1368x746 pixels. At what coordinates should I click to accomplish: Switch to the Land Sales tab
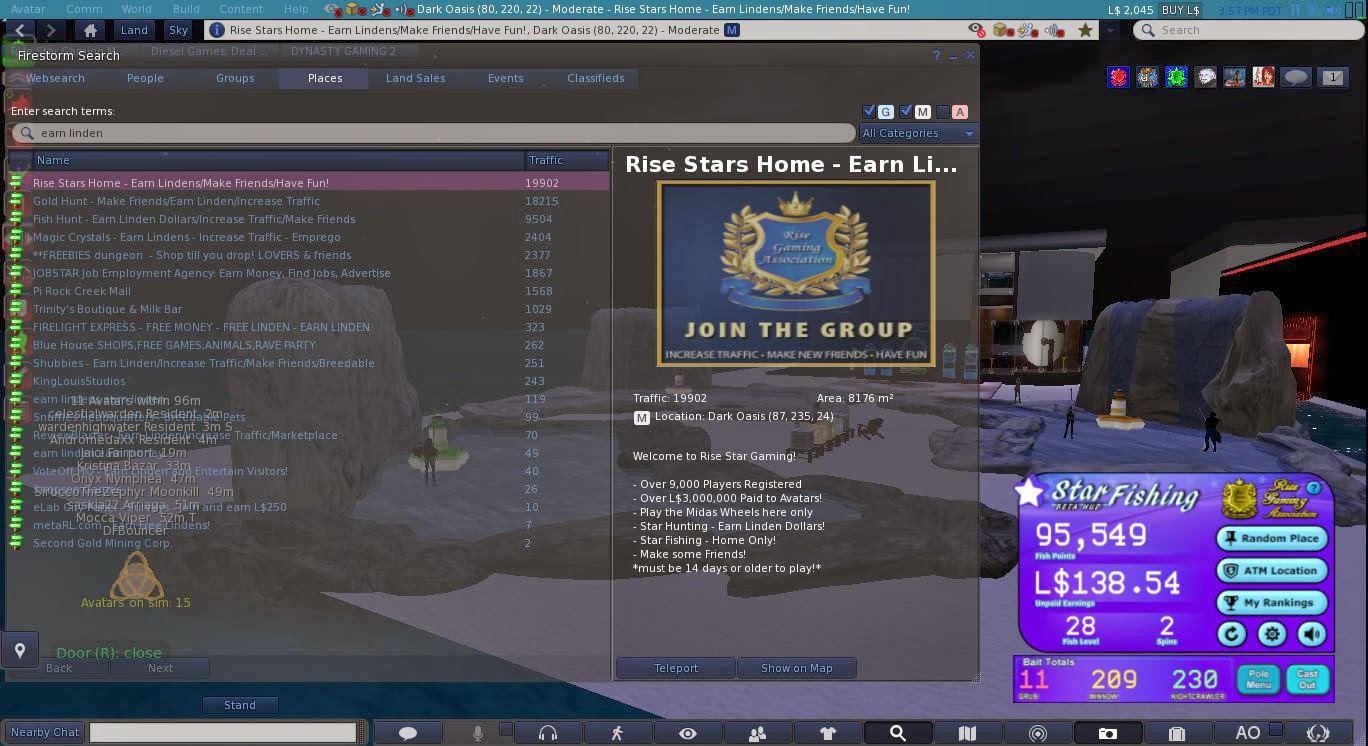coord(416,78)
